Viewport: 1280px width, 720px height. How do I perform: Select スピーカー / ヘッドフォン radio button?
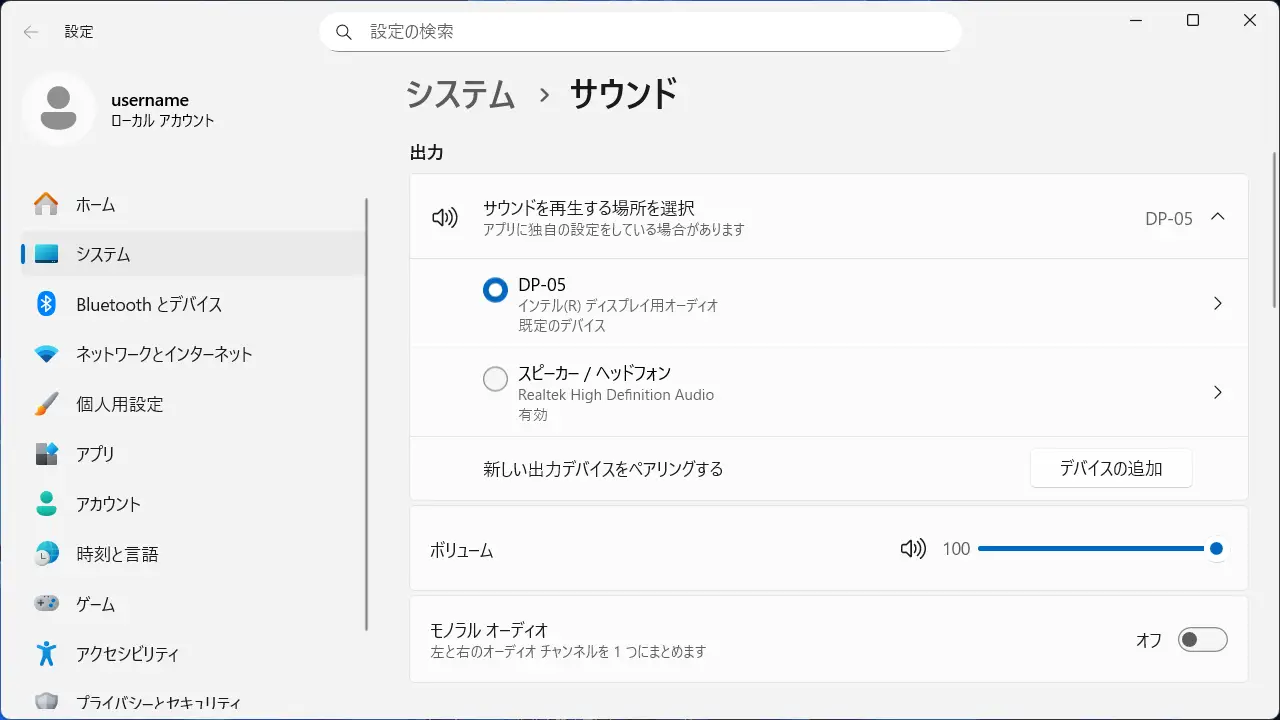(x=495, y=380)
